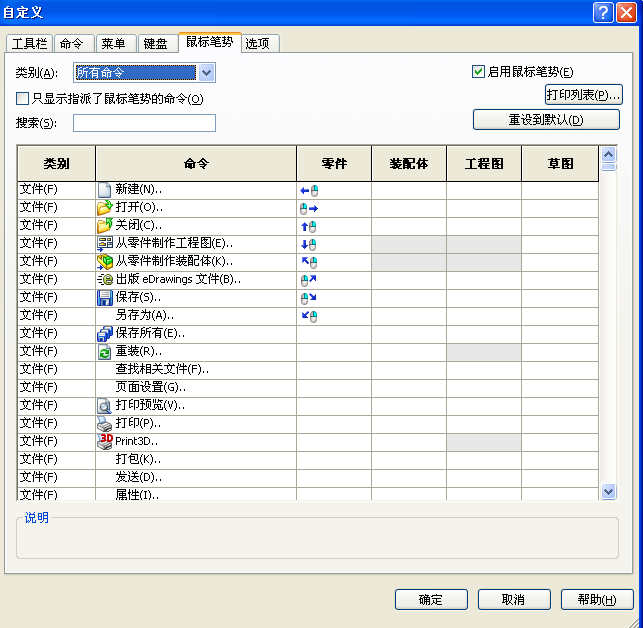Click the 保存所有(E) icon
Viewport: 643px width, 628px height.
pos(105,334)
